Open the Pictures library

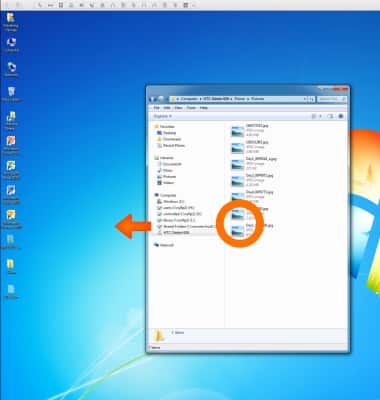click(x=167, y=177)
